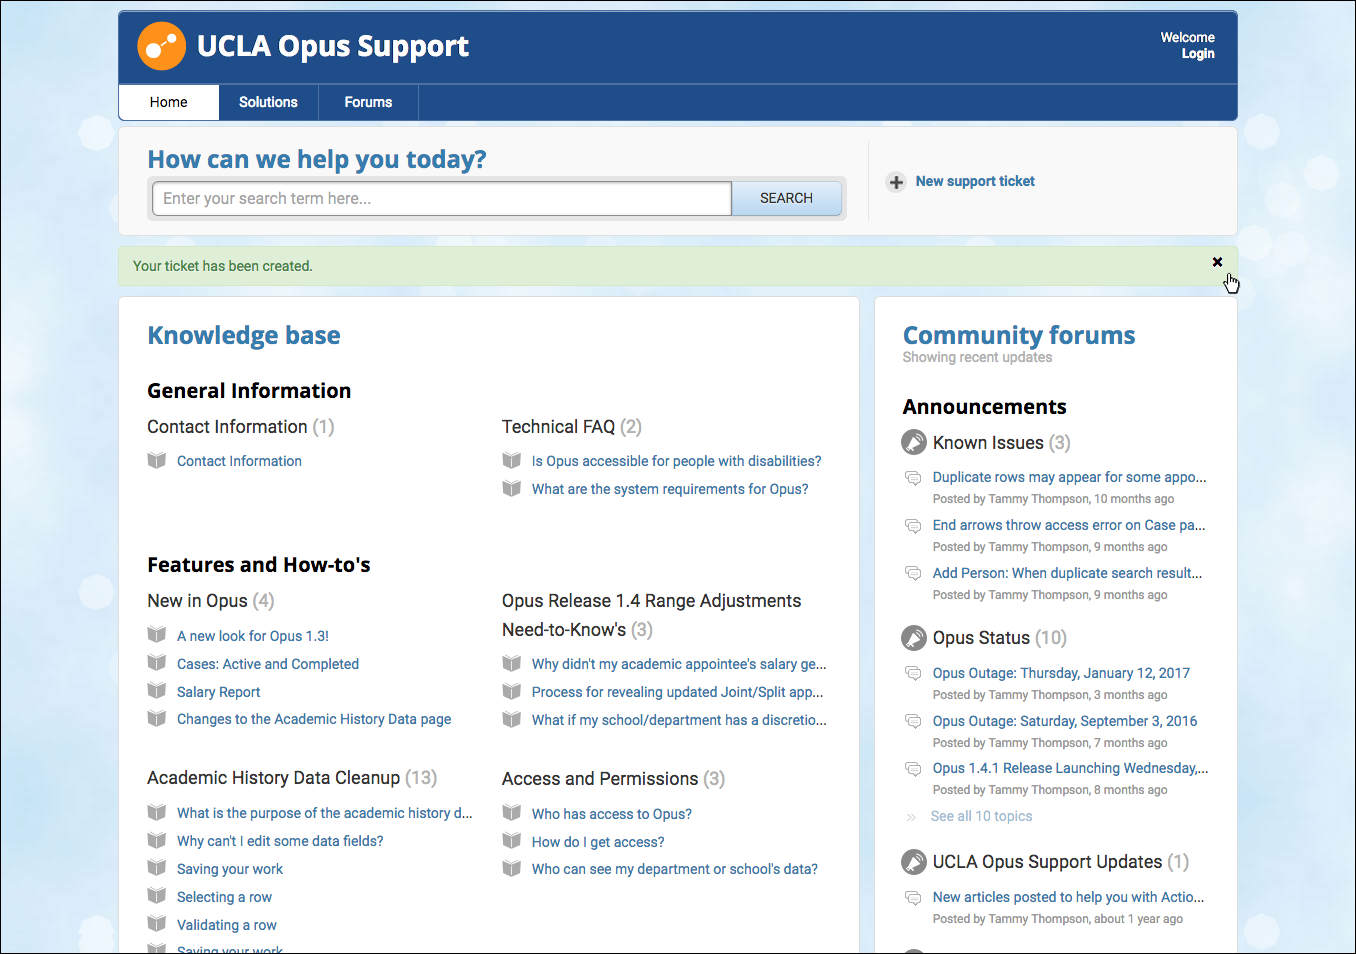Focus the search term input field
Screen dimensions: 1356x954
(x=442, y=198)
